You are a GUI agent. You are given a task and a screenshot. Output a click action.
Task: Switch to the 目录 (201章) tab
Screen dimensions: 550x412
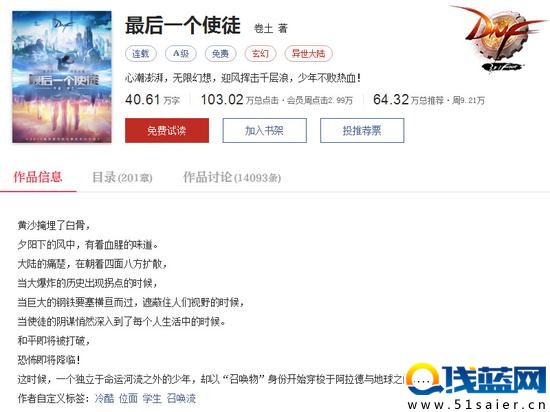(122, 177)
